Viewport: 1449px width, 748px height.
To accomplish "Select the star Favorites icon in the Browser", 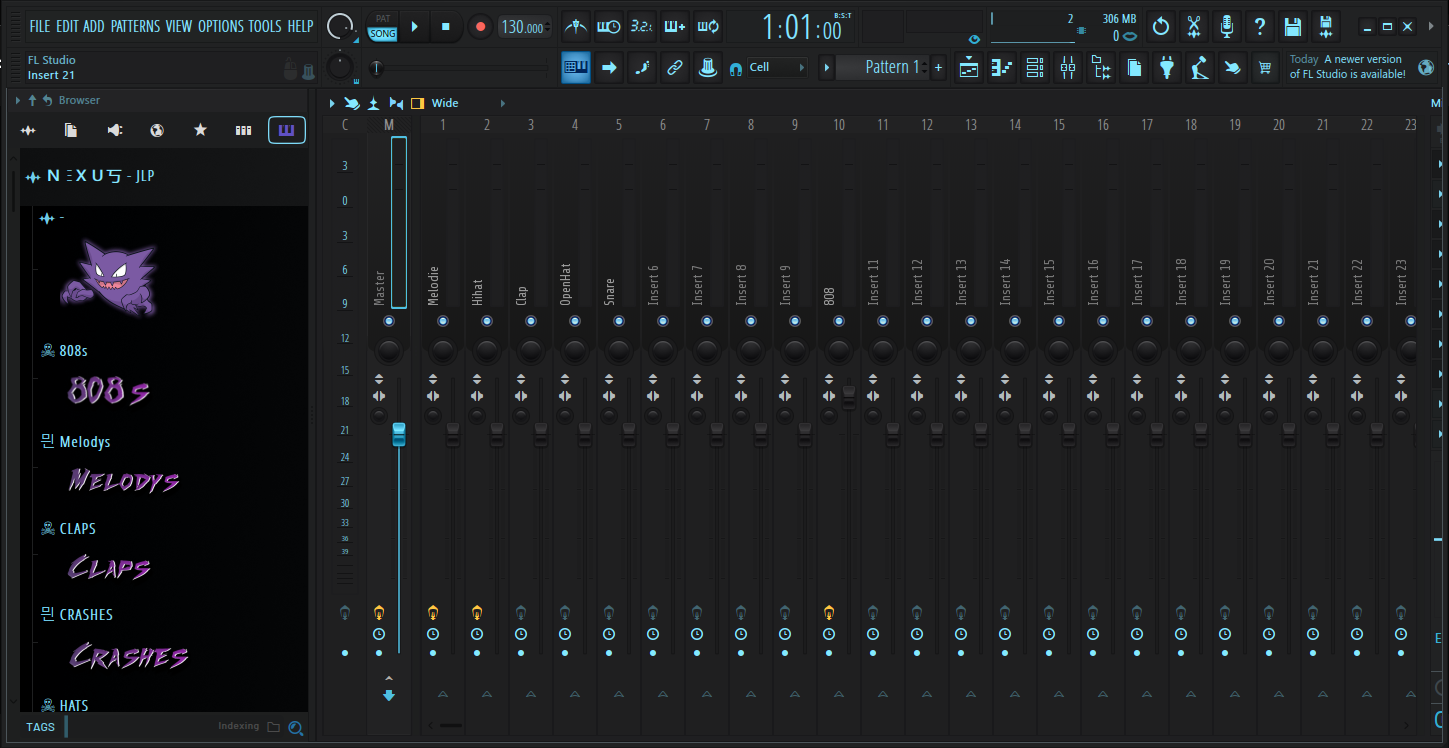I will tap(200, 130).
